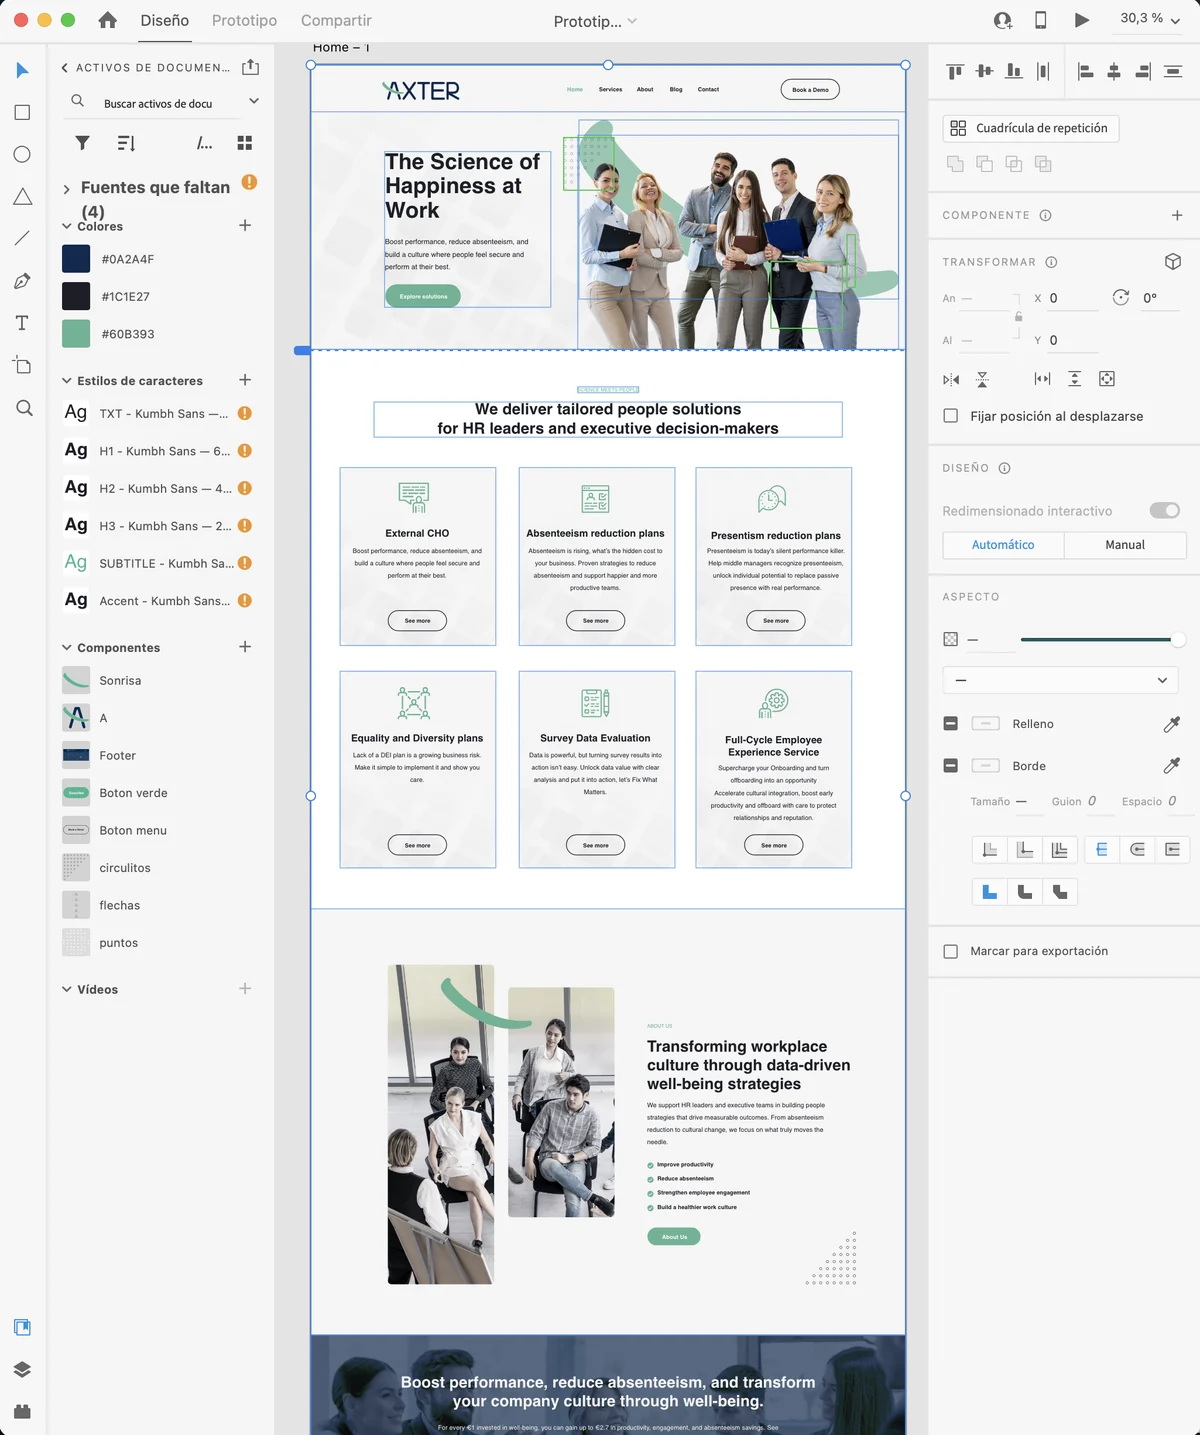Screen dimensions: 1200x1435
Task: Switch to the Diseño tab
Action: point(165,20)
